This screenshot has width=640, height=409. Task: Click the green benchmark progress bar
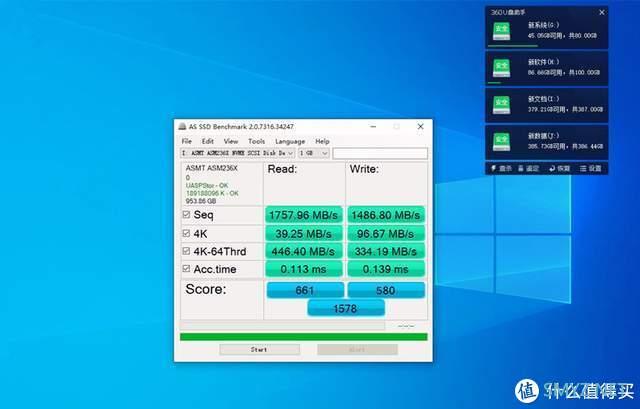[304, 337]
